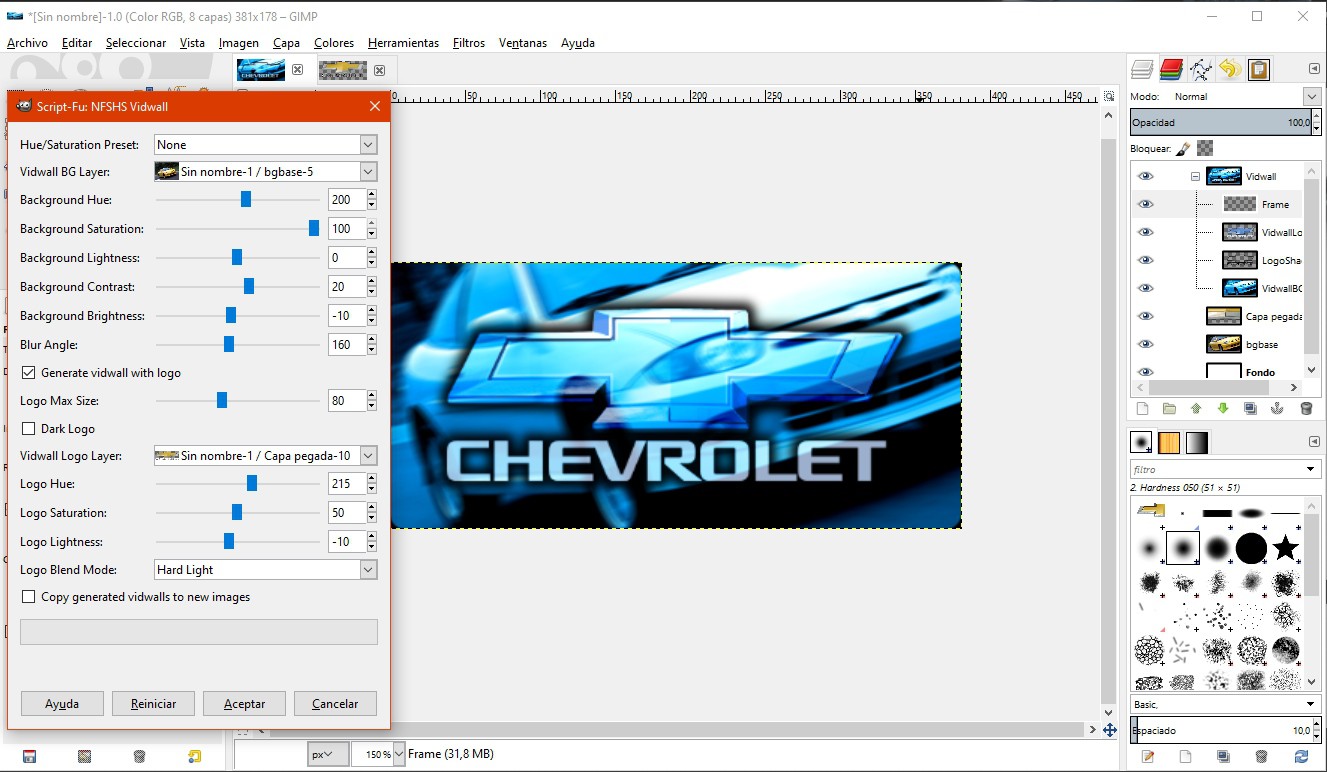
Task: Save tool options preset
Action: pyautogui.click(x=29, y=757)
